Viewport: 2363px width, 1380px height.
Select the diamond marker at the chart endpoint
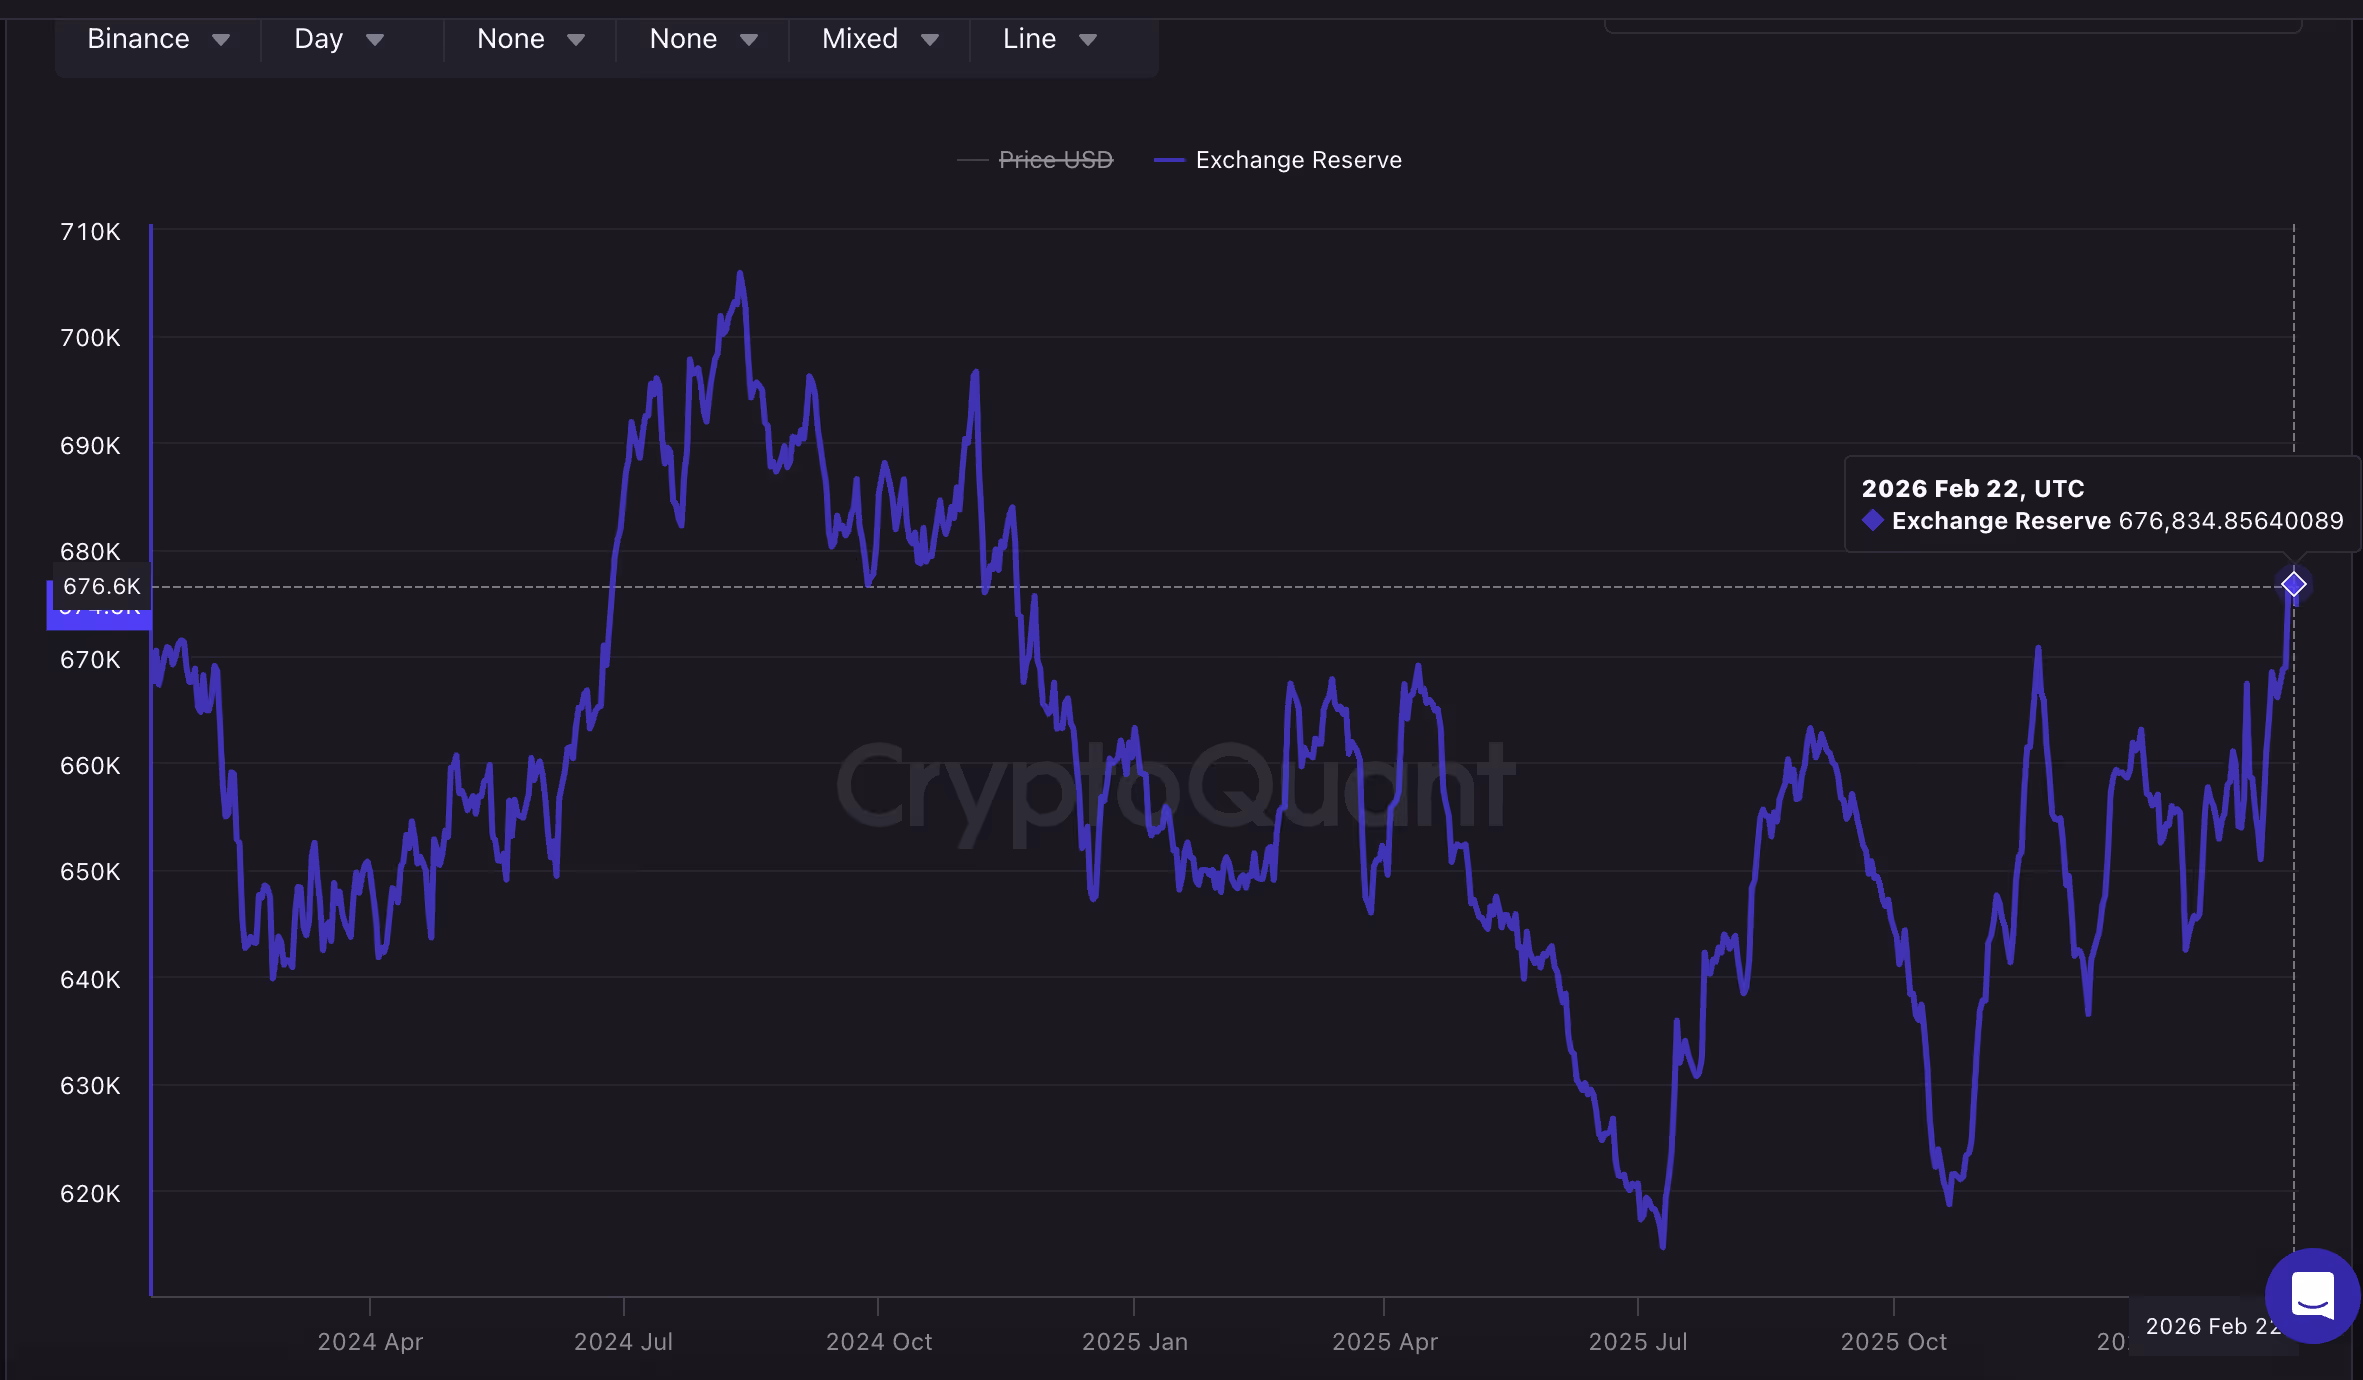(2292, 584)
